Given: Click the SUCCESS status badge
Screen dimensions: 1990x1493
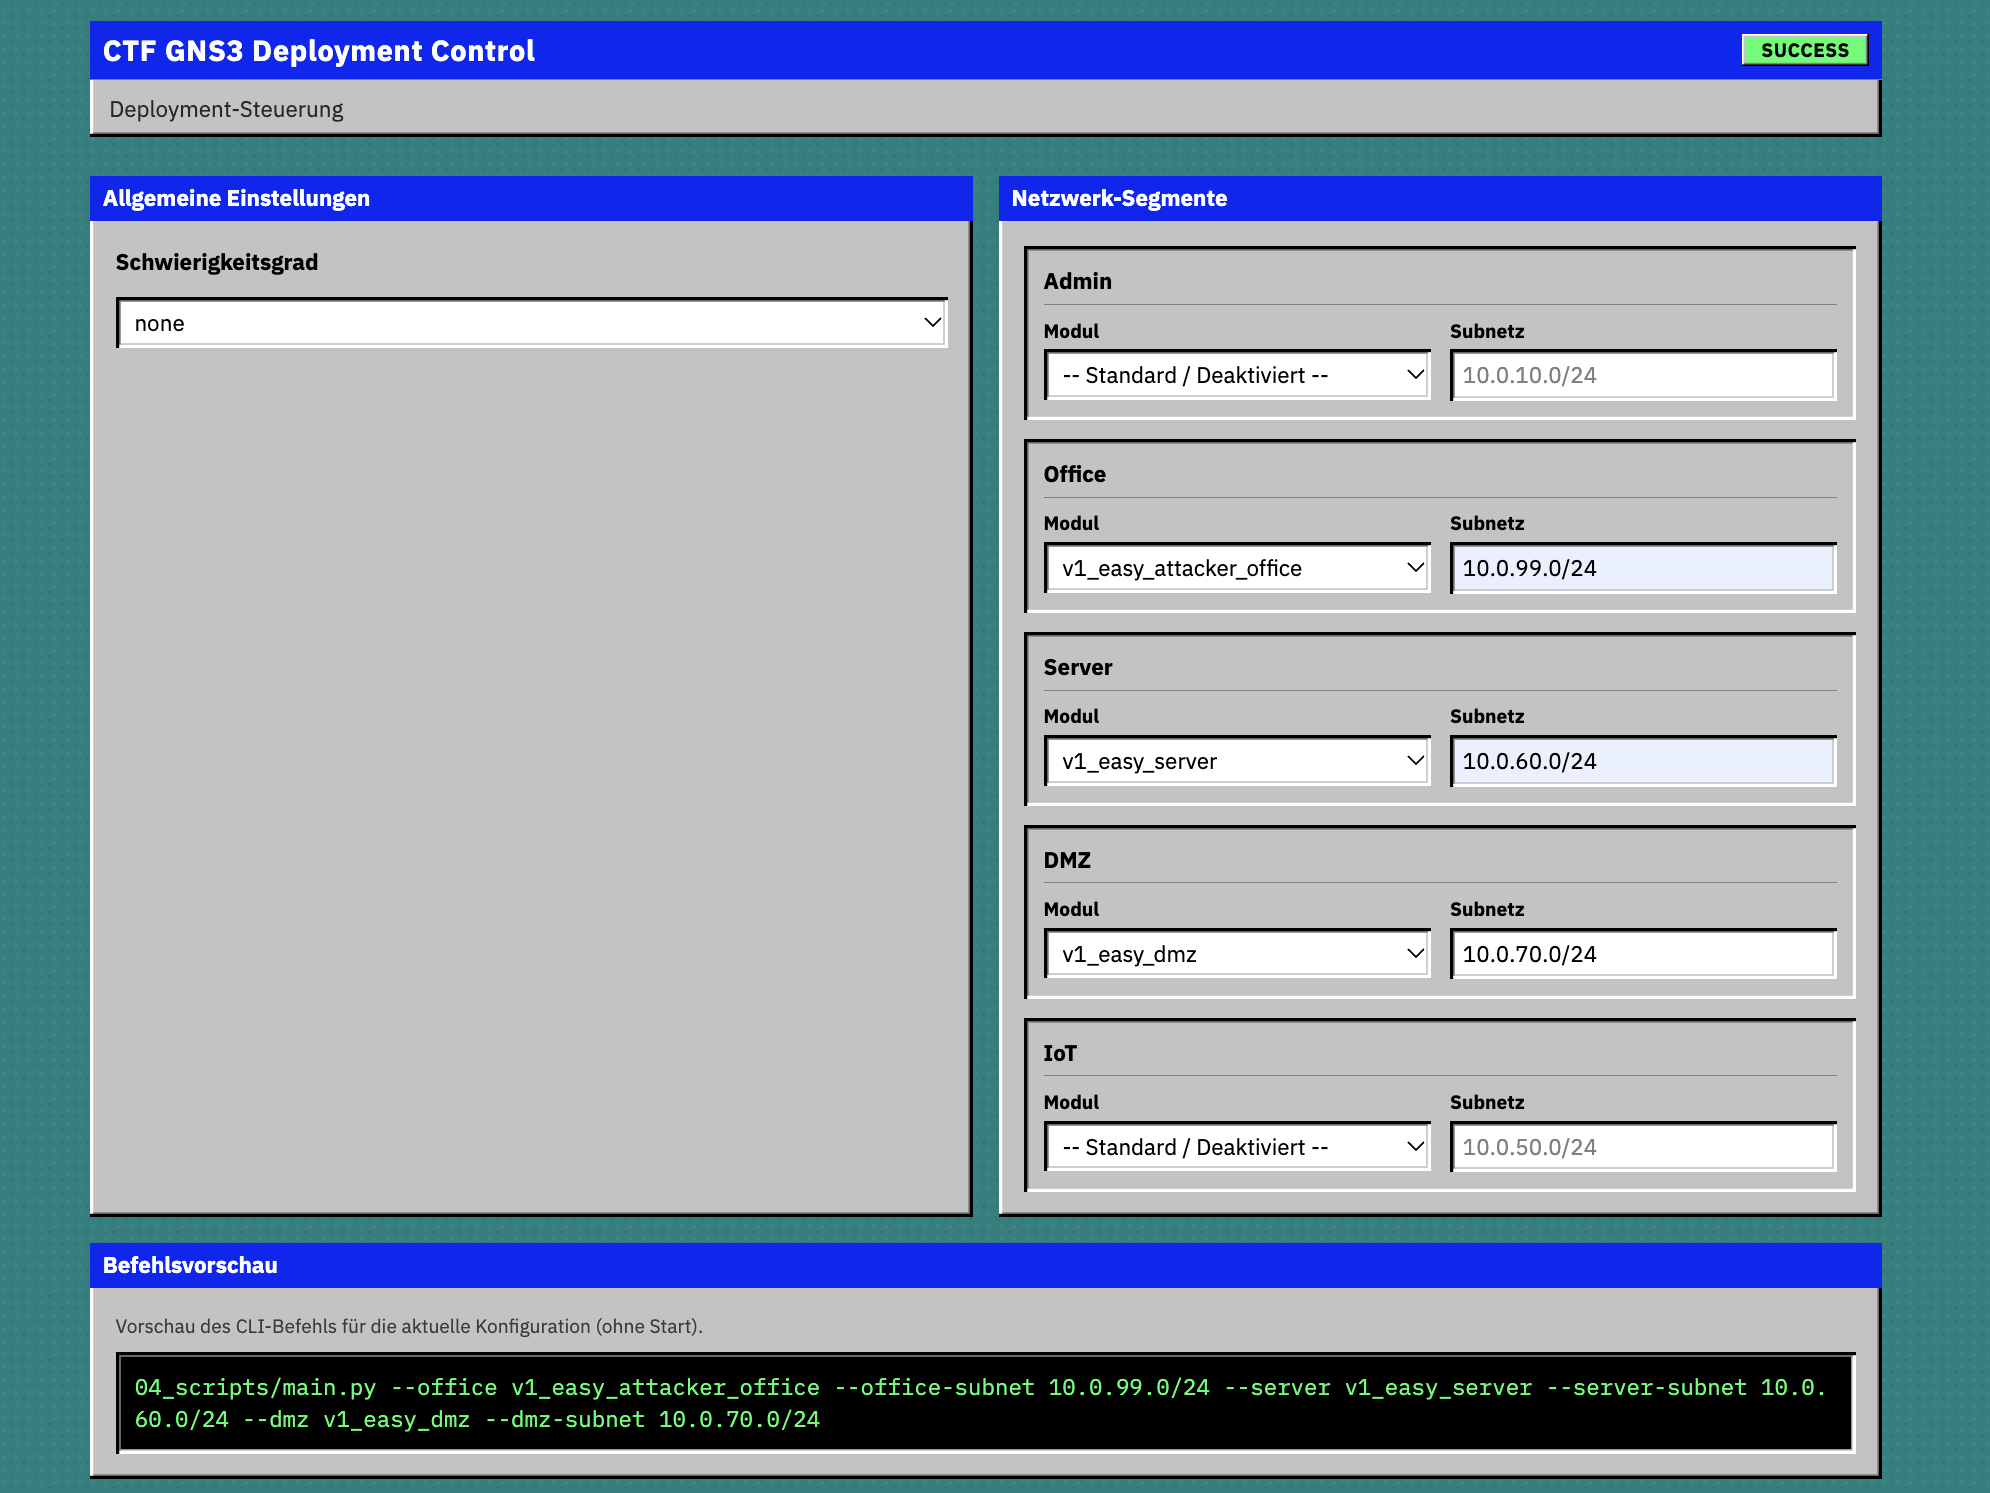Looking at the screenshot, I should pos(1805,50).
